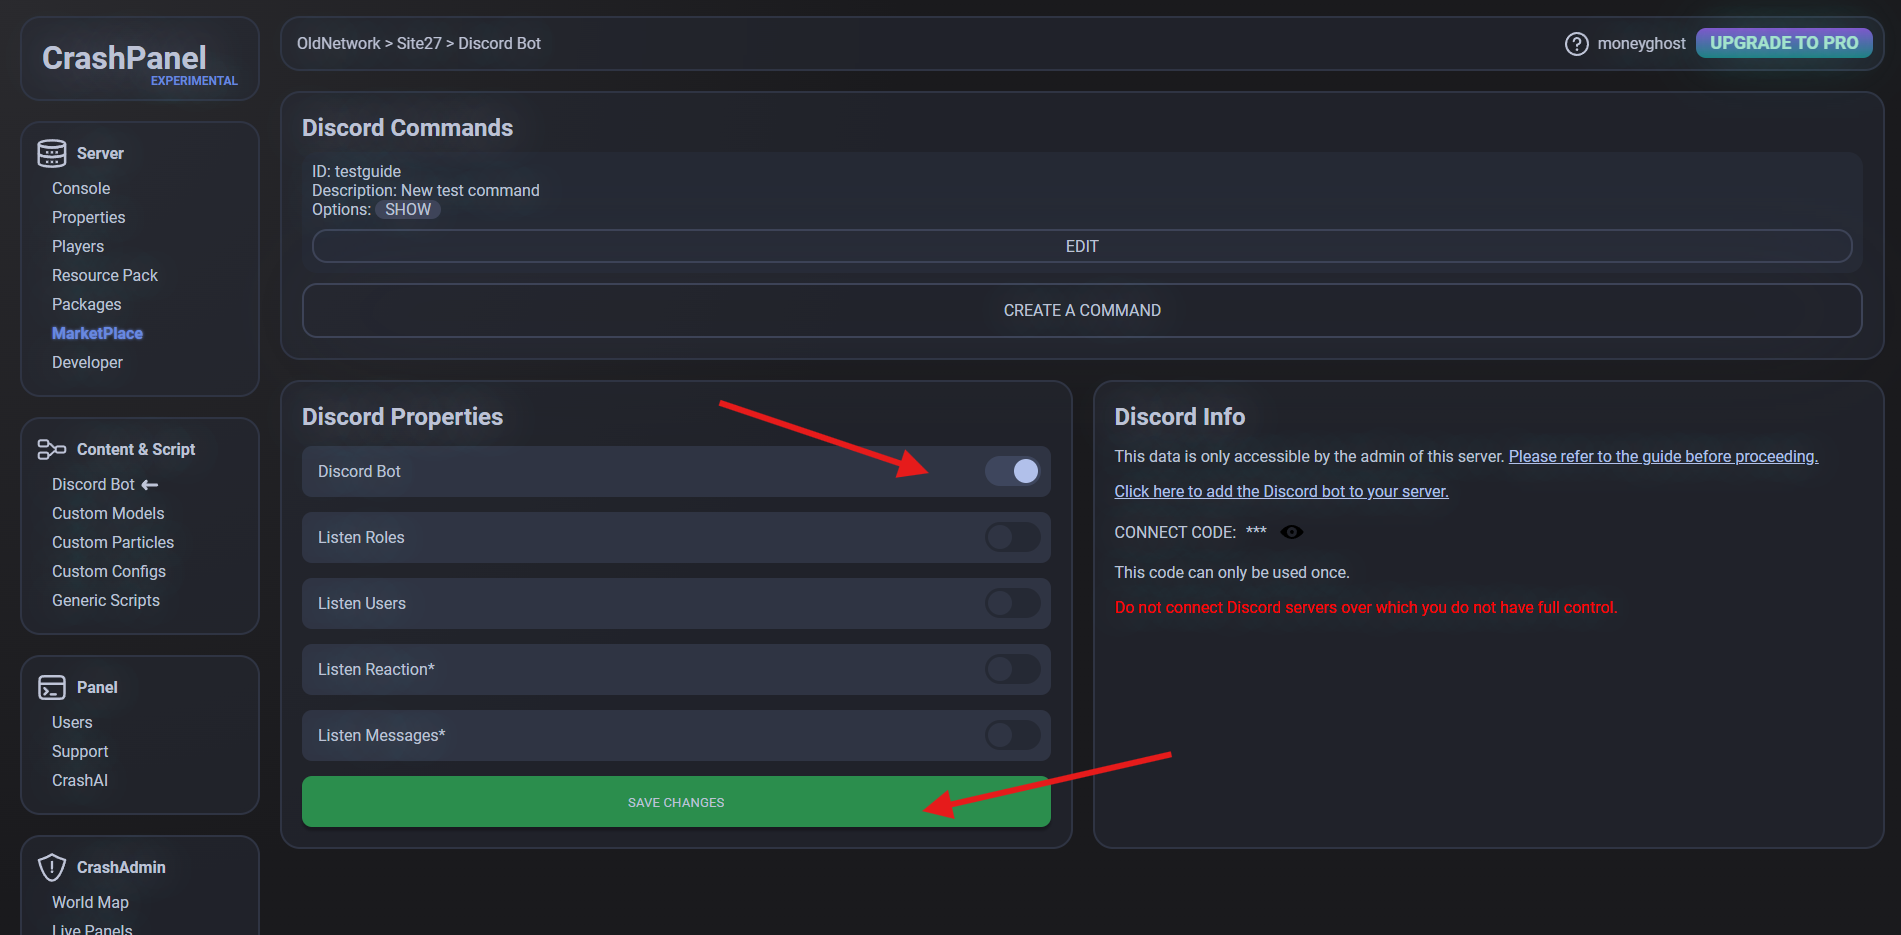Click the CrashPanel logo

click(124, 58)
